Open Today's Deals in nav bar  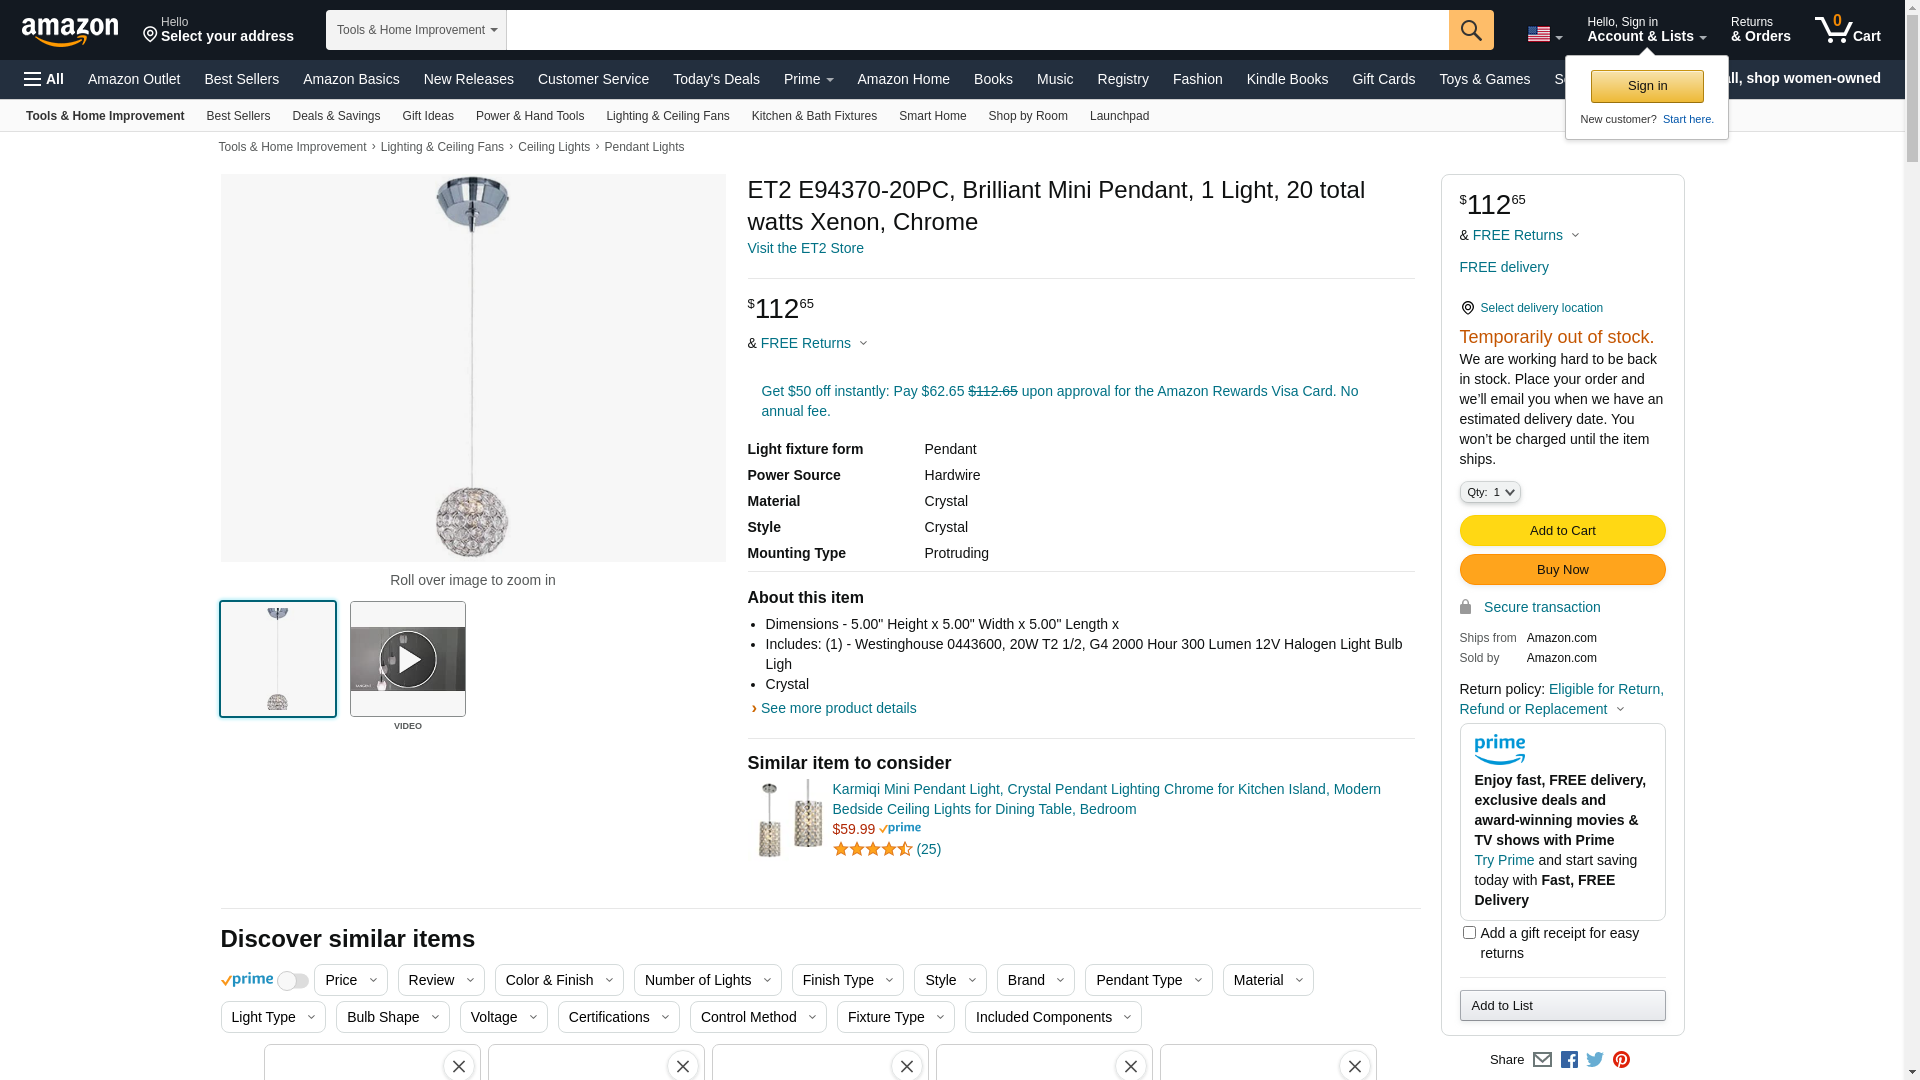tap(716, 79)
